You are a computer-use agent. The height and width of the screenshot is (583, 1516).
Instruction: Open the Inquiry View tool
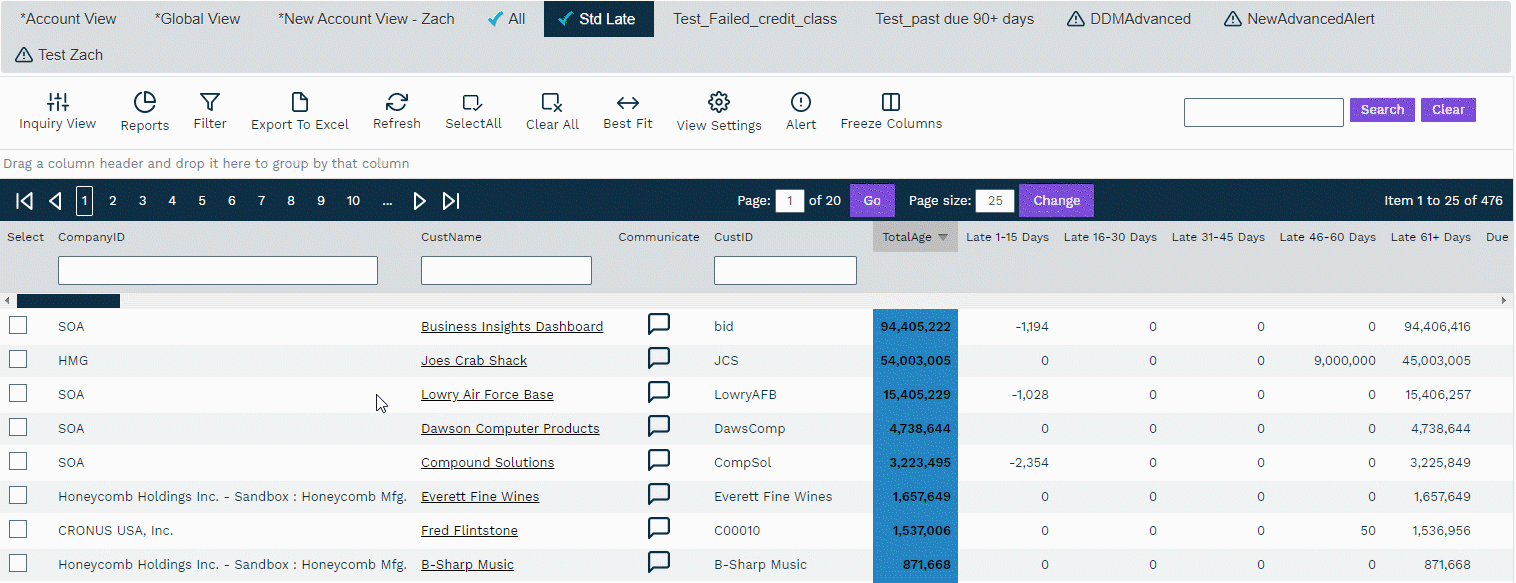[58, 111]
